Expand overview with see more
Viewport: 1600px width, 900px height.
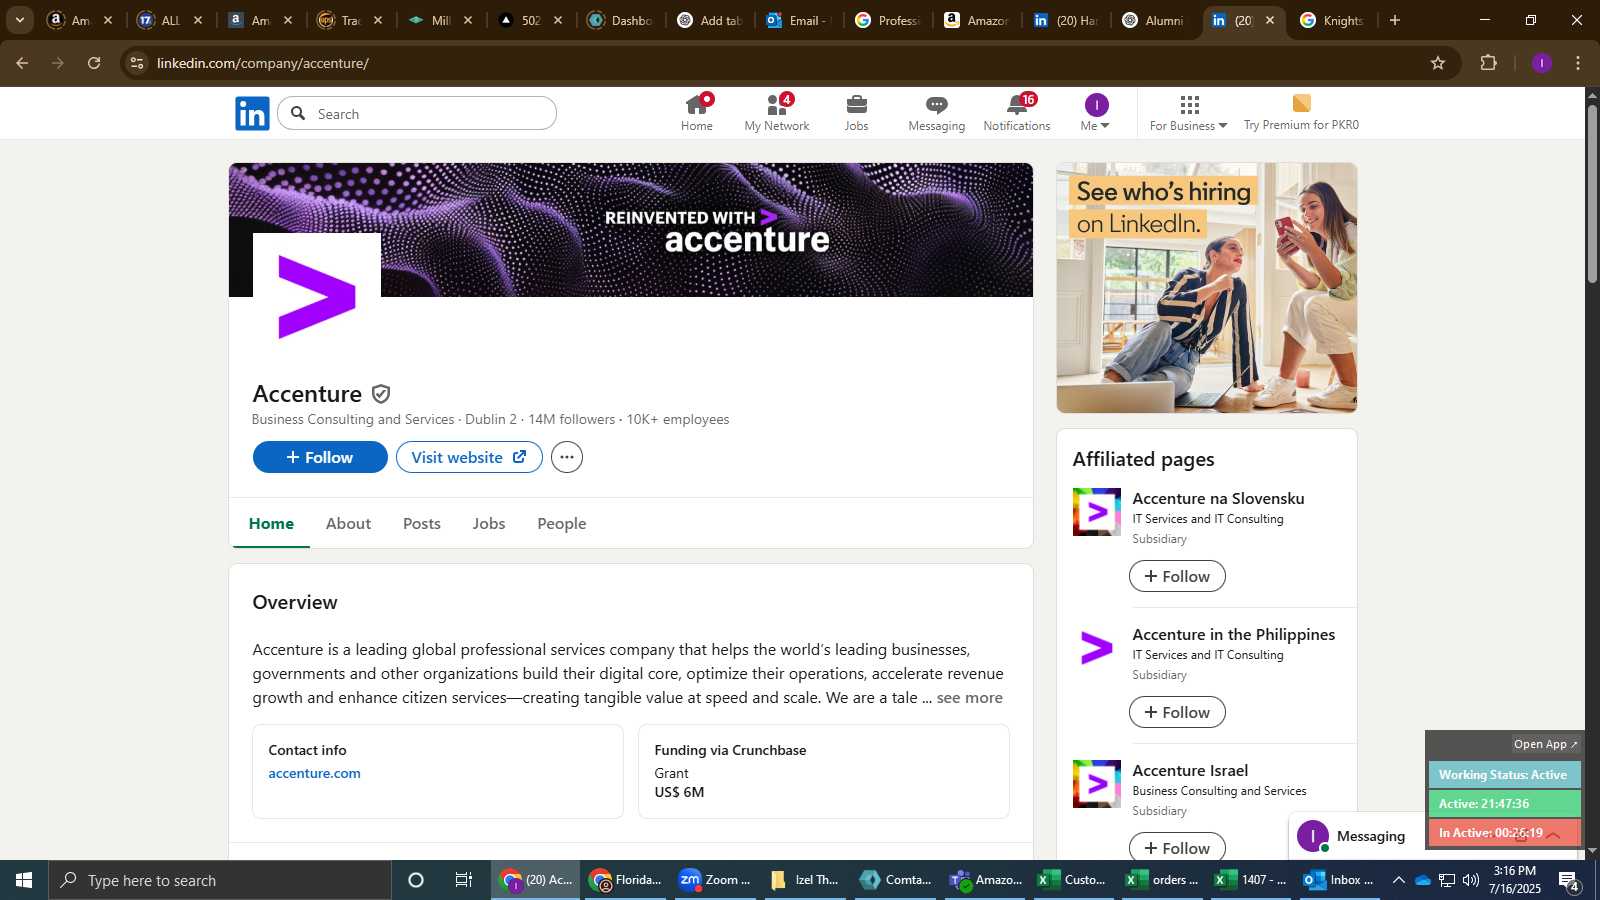pyautogui.click(x=969, y=698)
